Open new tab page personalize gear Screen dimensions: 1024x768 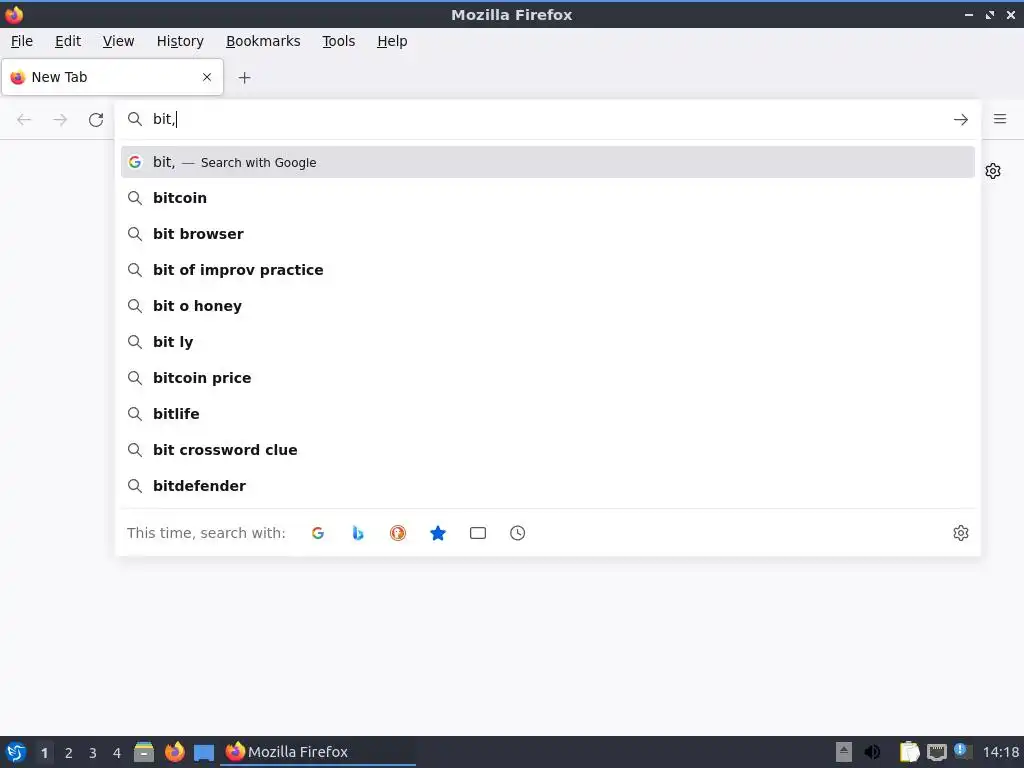tap(993, 171)
